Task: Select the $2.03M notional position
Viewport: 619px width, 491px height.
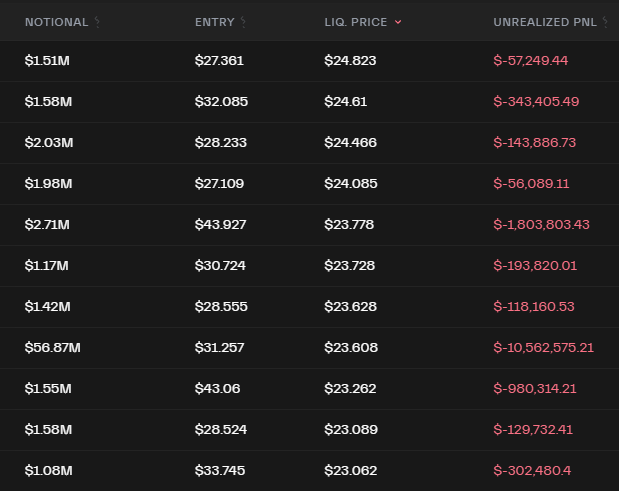Action: 49,142
